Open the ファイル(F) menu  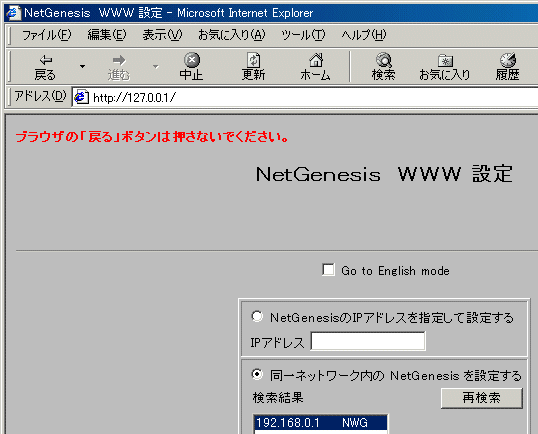[46, 35]
